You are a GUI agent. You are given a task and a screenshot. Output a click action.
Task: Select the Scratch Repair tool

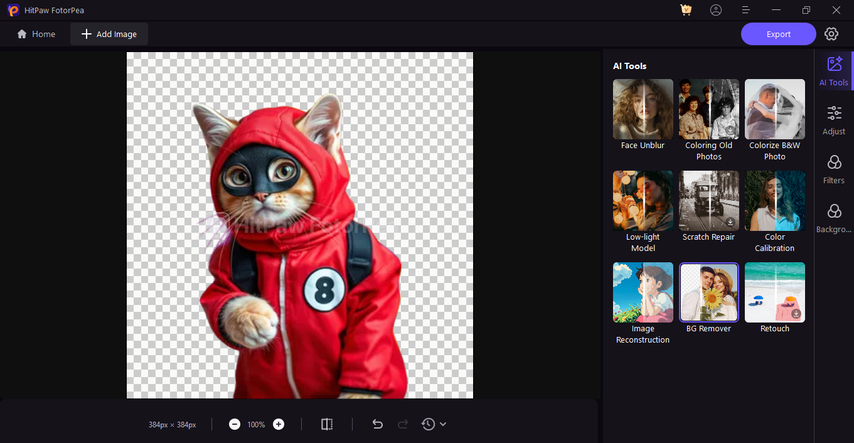709,201
